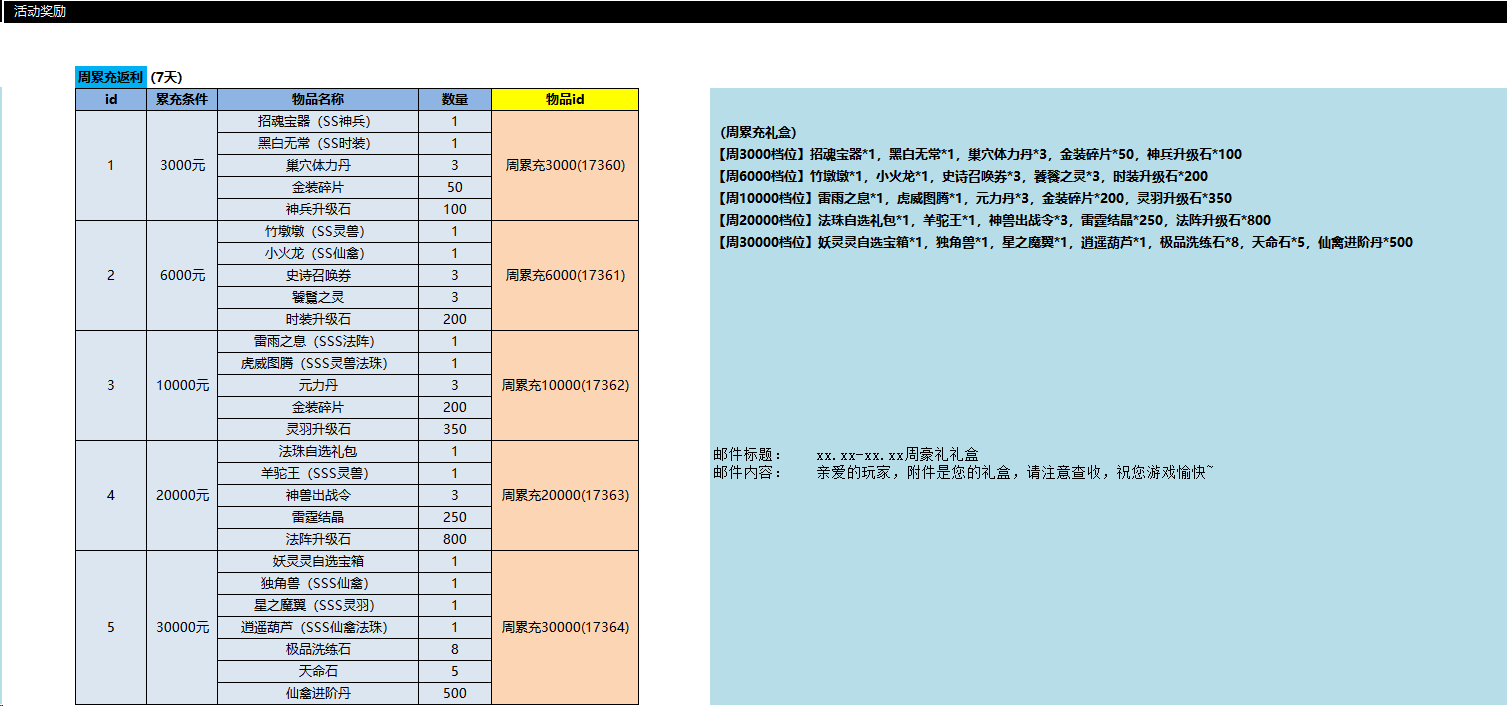This screenshot has height=706, width=1507.
Task: Select the 周累充20000(17363) item id cell
Action: point(565,495)
